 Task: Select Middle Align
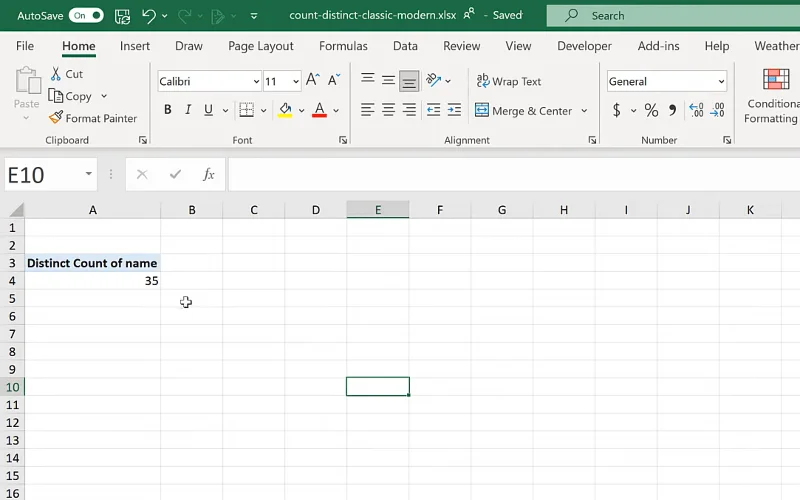tap(388, 81)
